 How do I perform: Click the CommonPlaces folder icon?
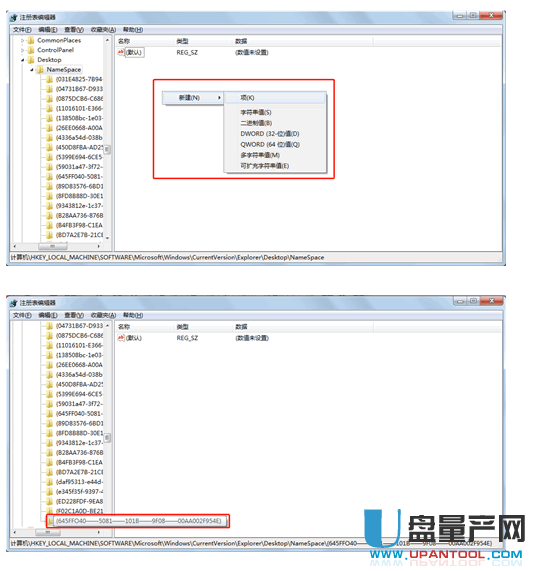click(x=31, y=40)
